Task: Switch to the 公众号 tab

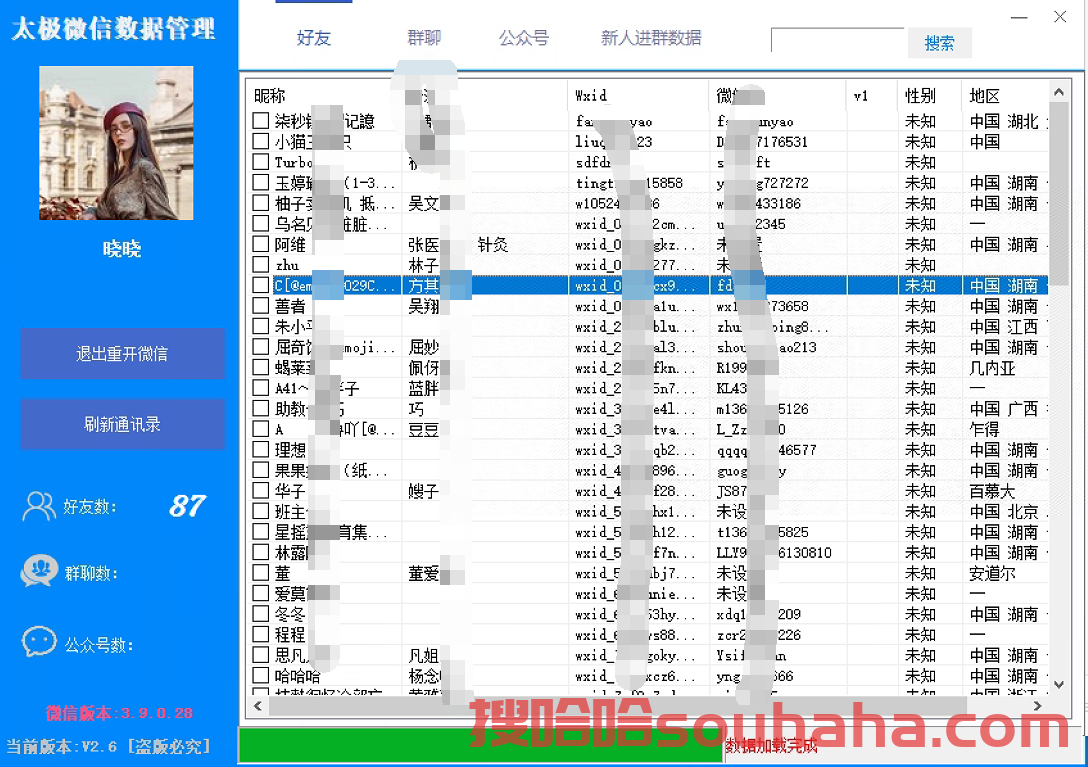Action: (523, 35)
